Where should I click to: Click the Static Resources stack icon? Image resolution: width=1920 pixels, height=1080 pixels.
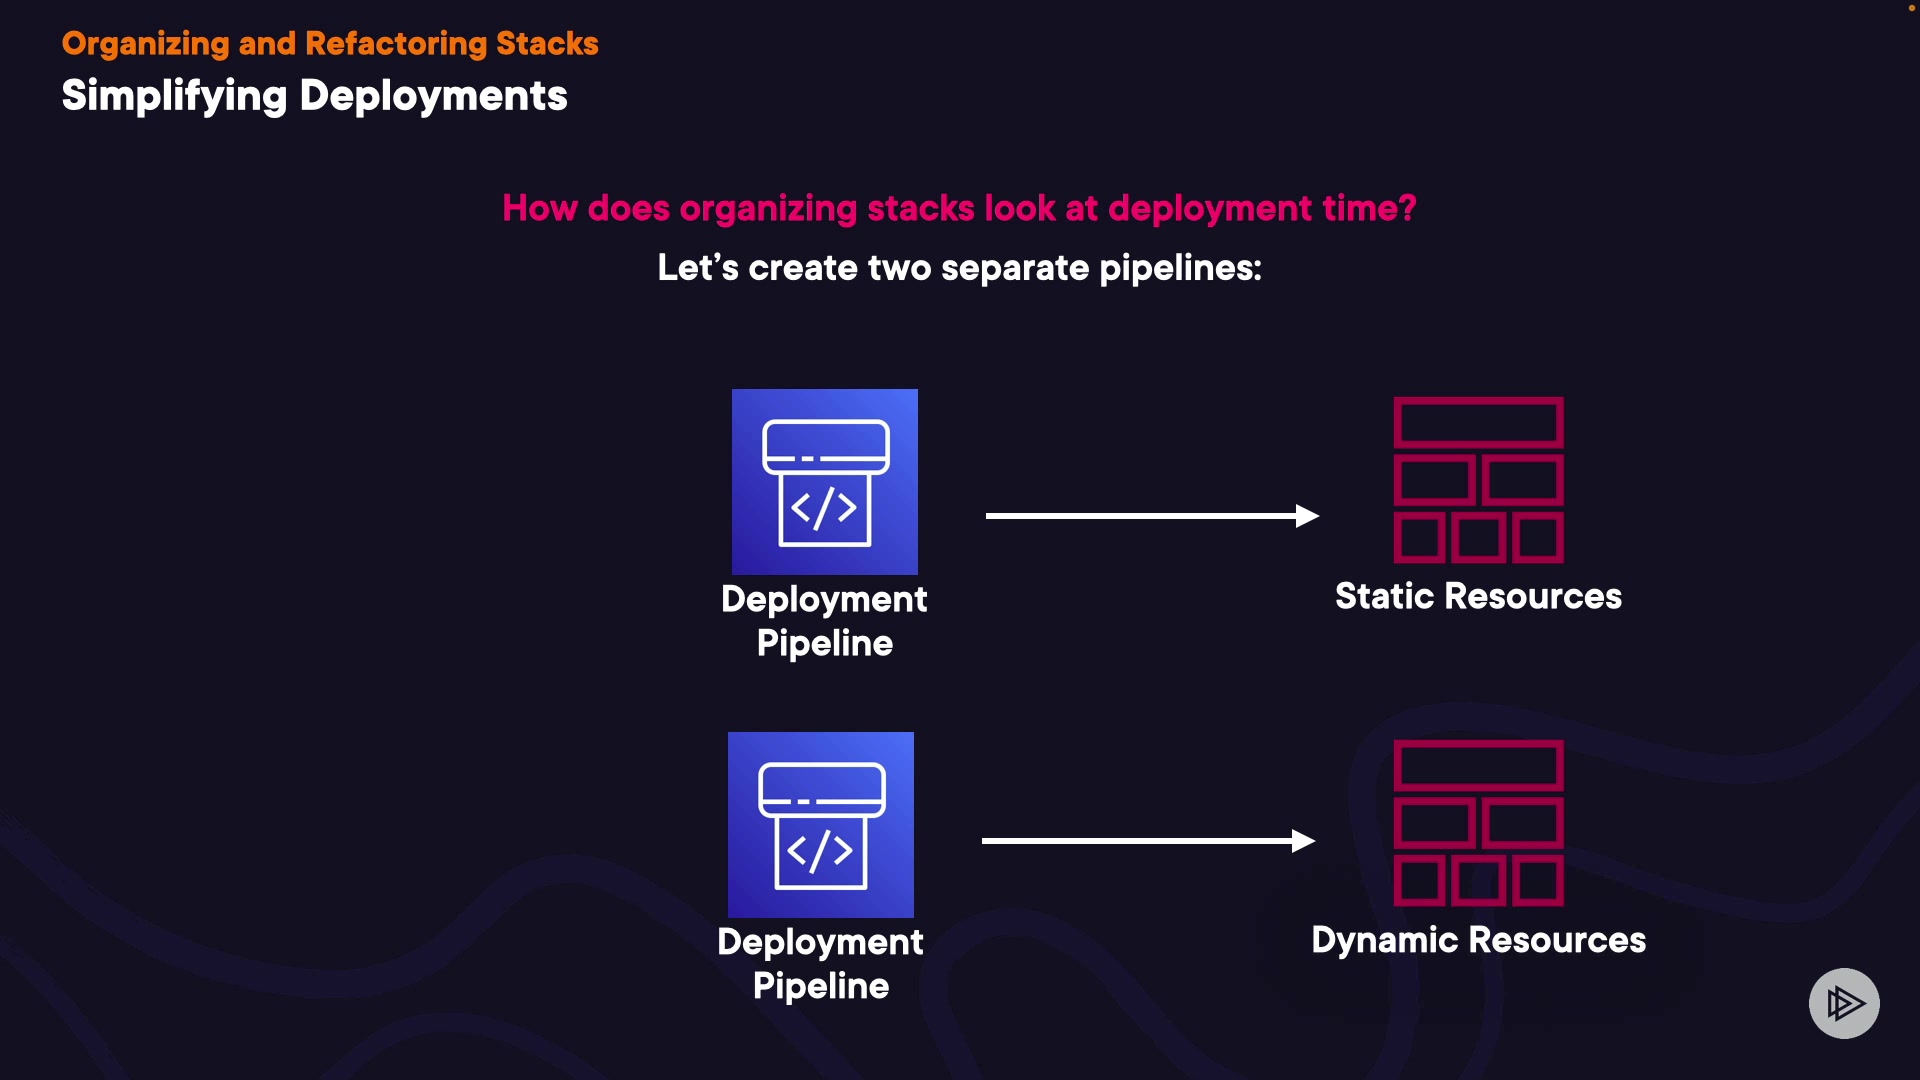pyautogui.click(x=1478, y=480)
